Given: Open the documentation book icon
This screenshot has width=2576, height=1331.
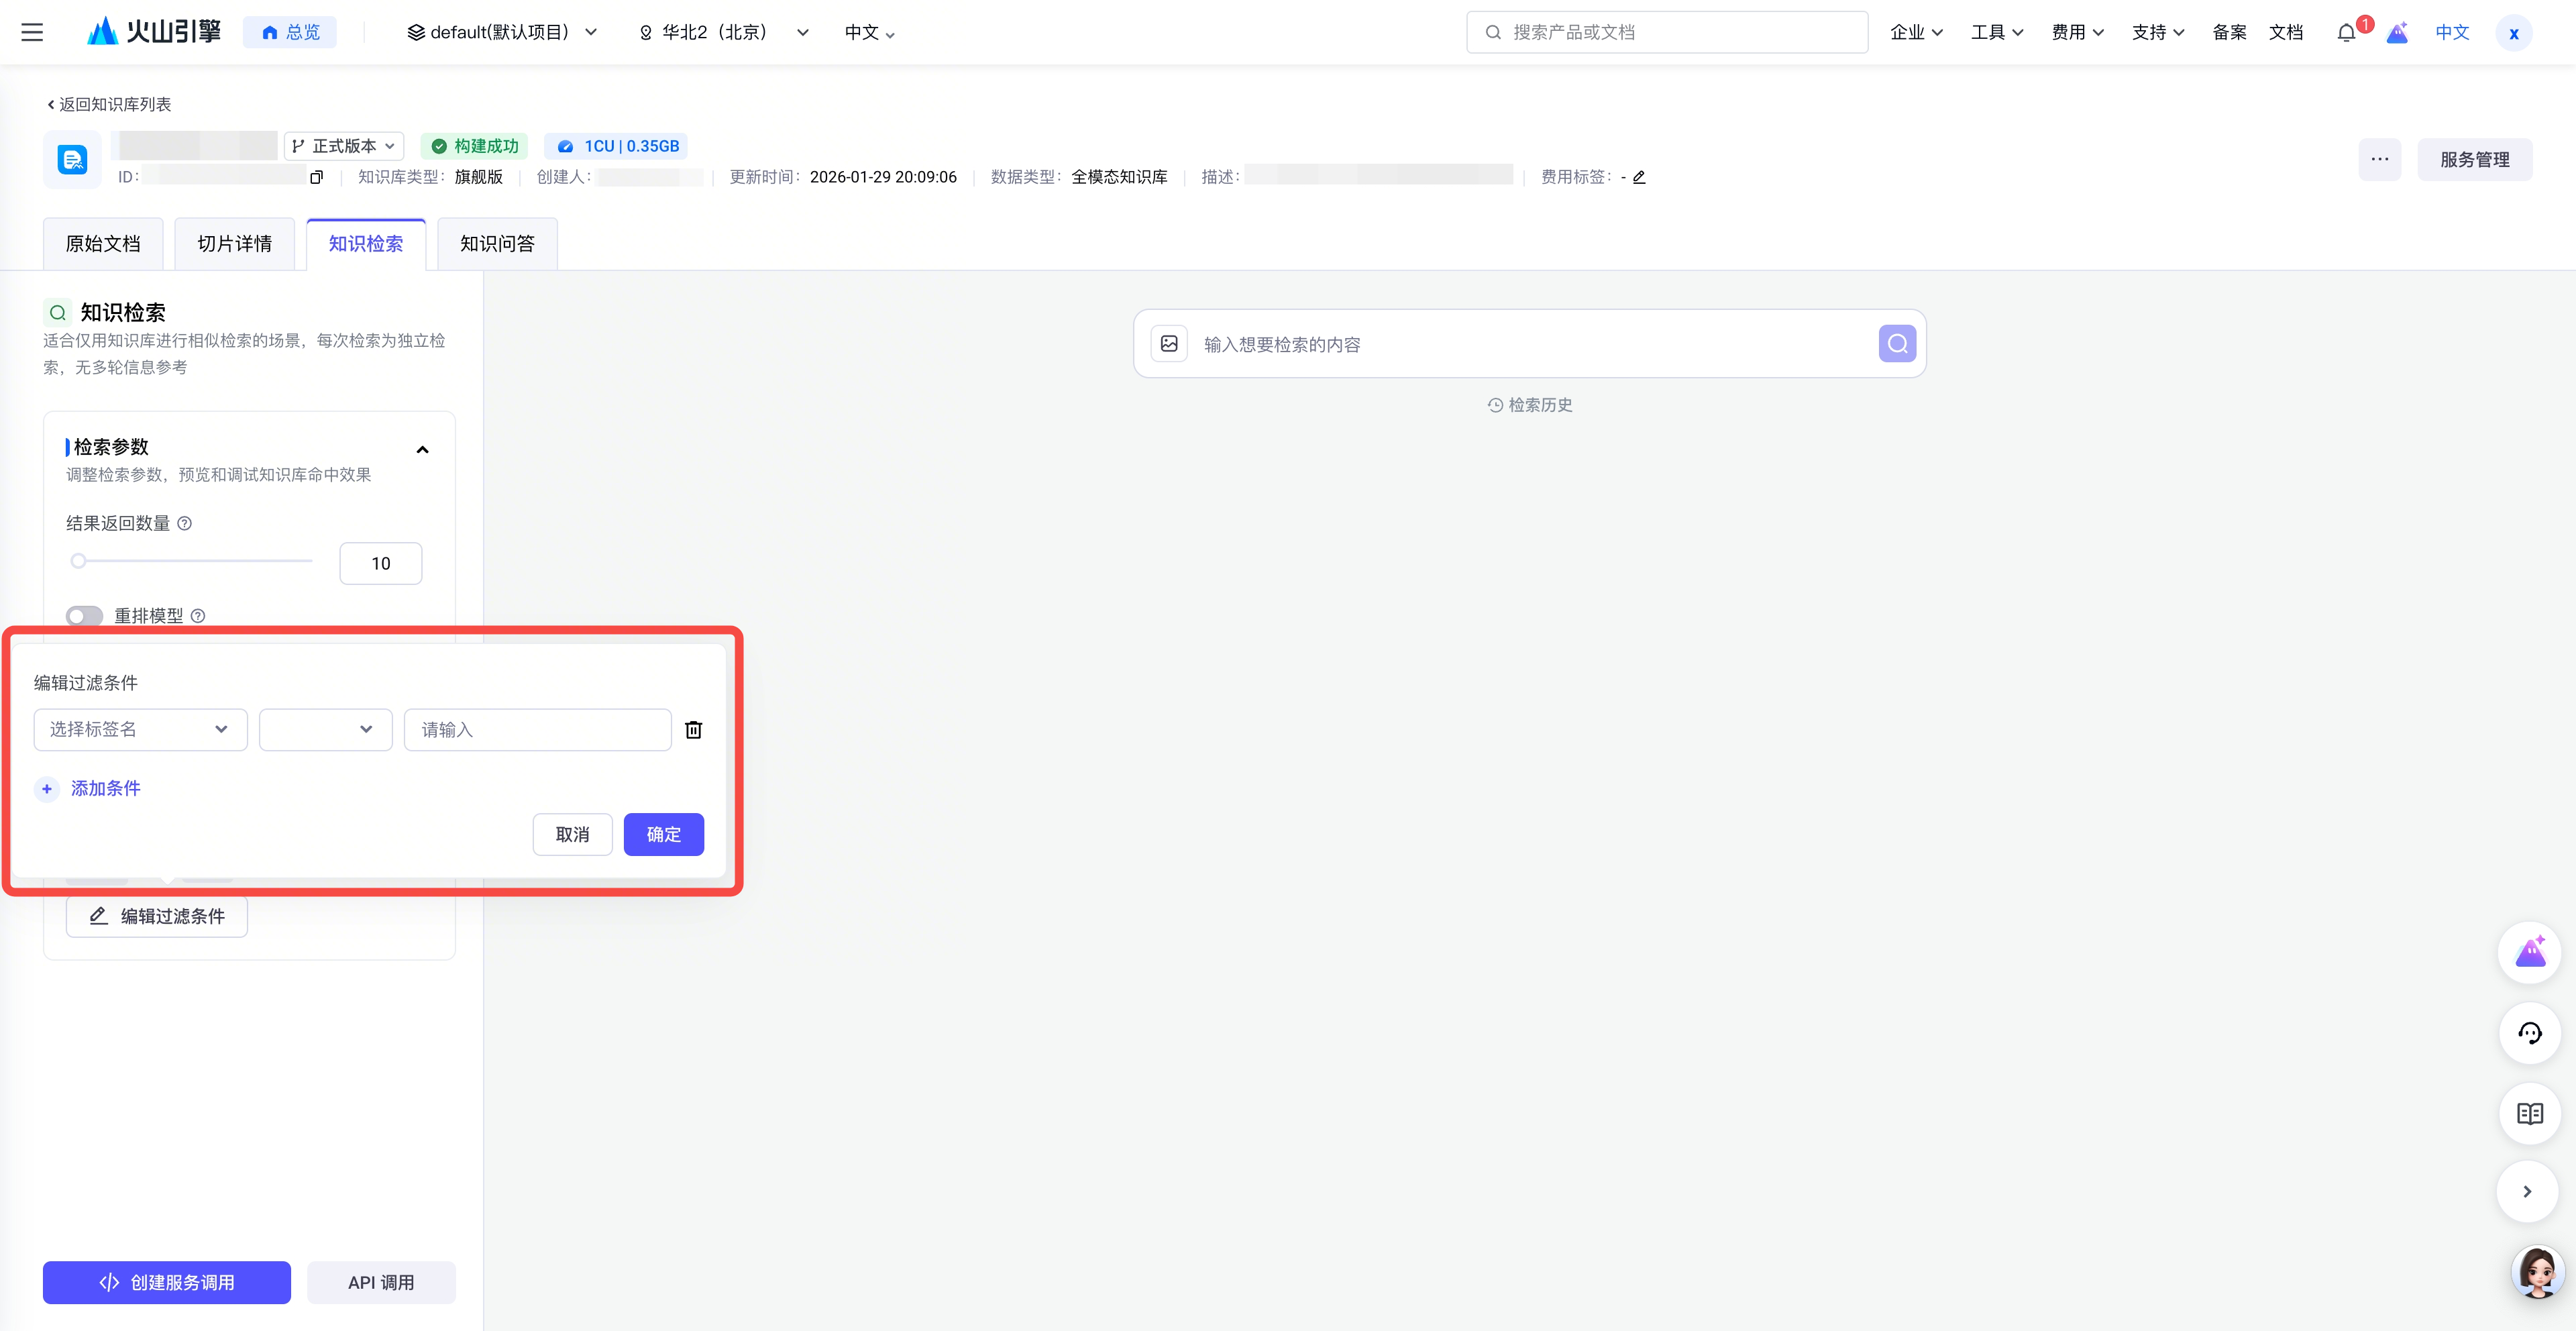Looking at the screenshot, I should pyautogui.click(x=2529, y=1113).
